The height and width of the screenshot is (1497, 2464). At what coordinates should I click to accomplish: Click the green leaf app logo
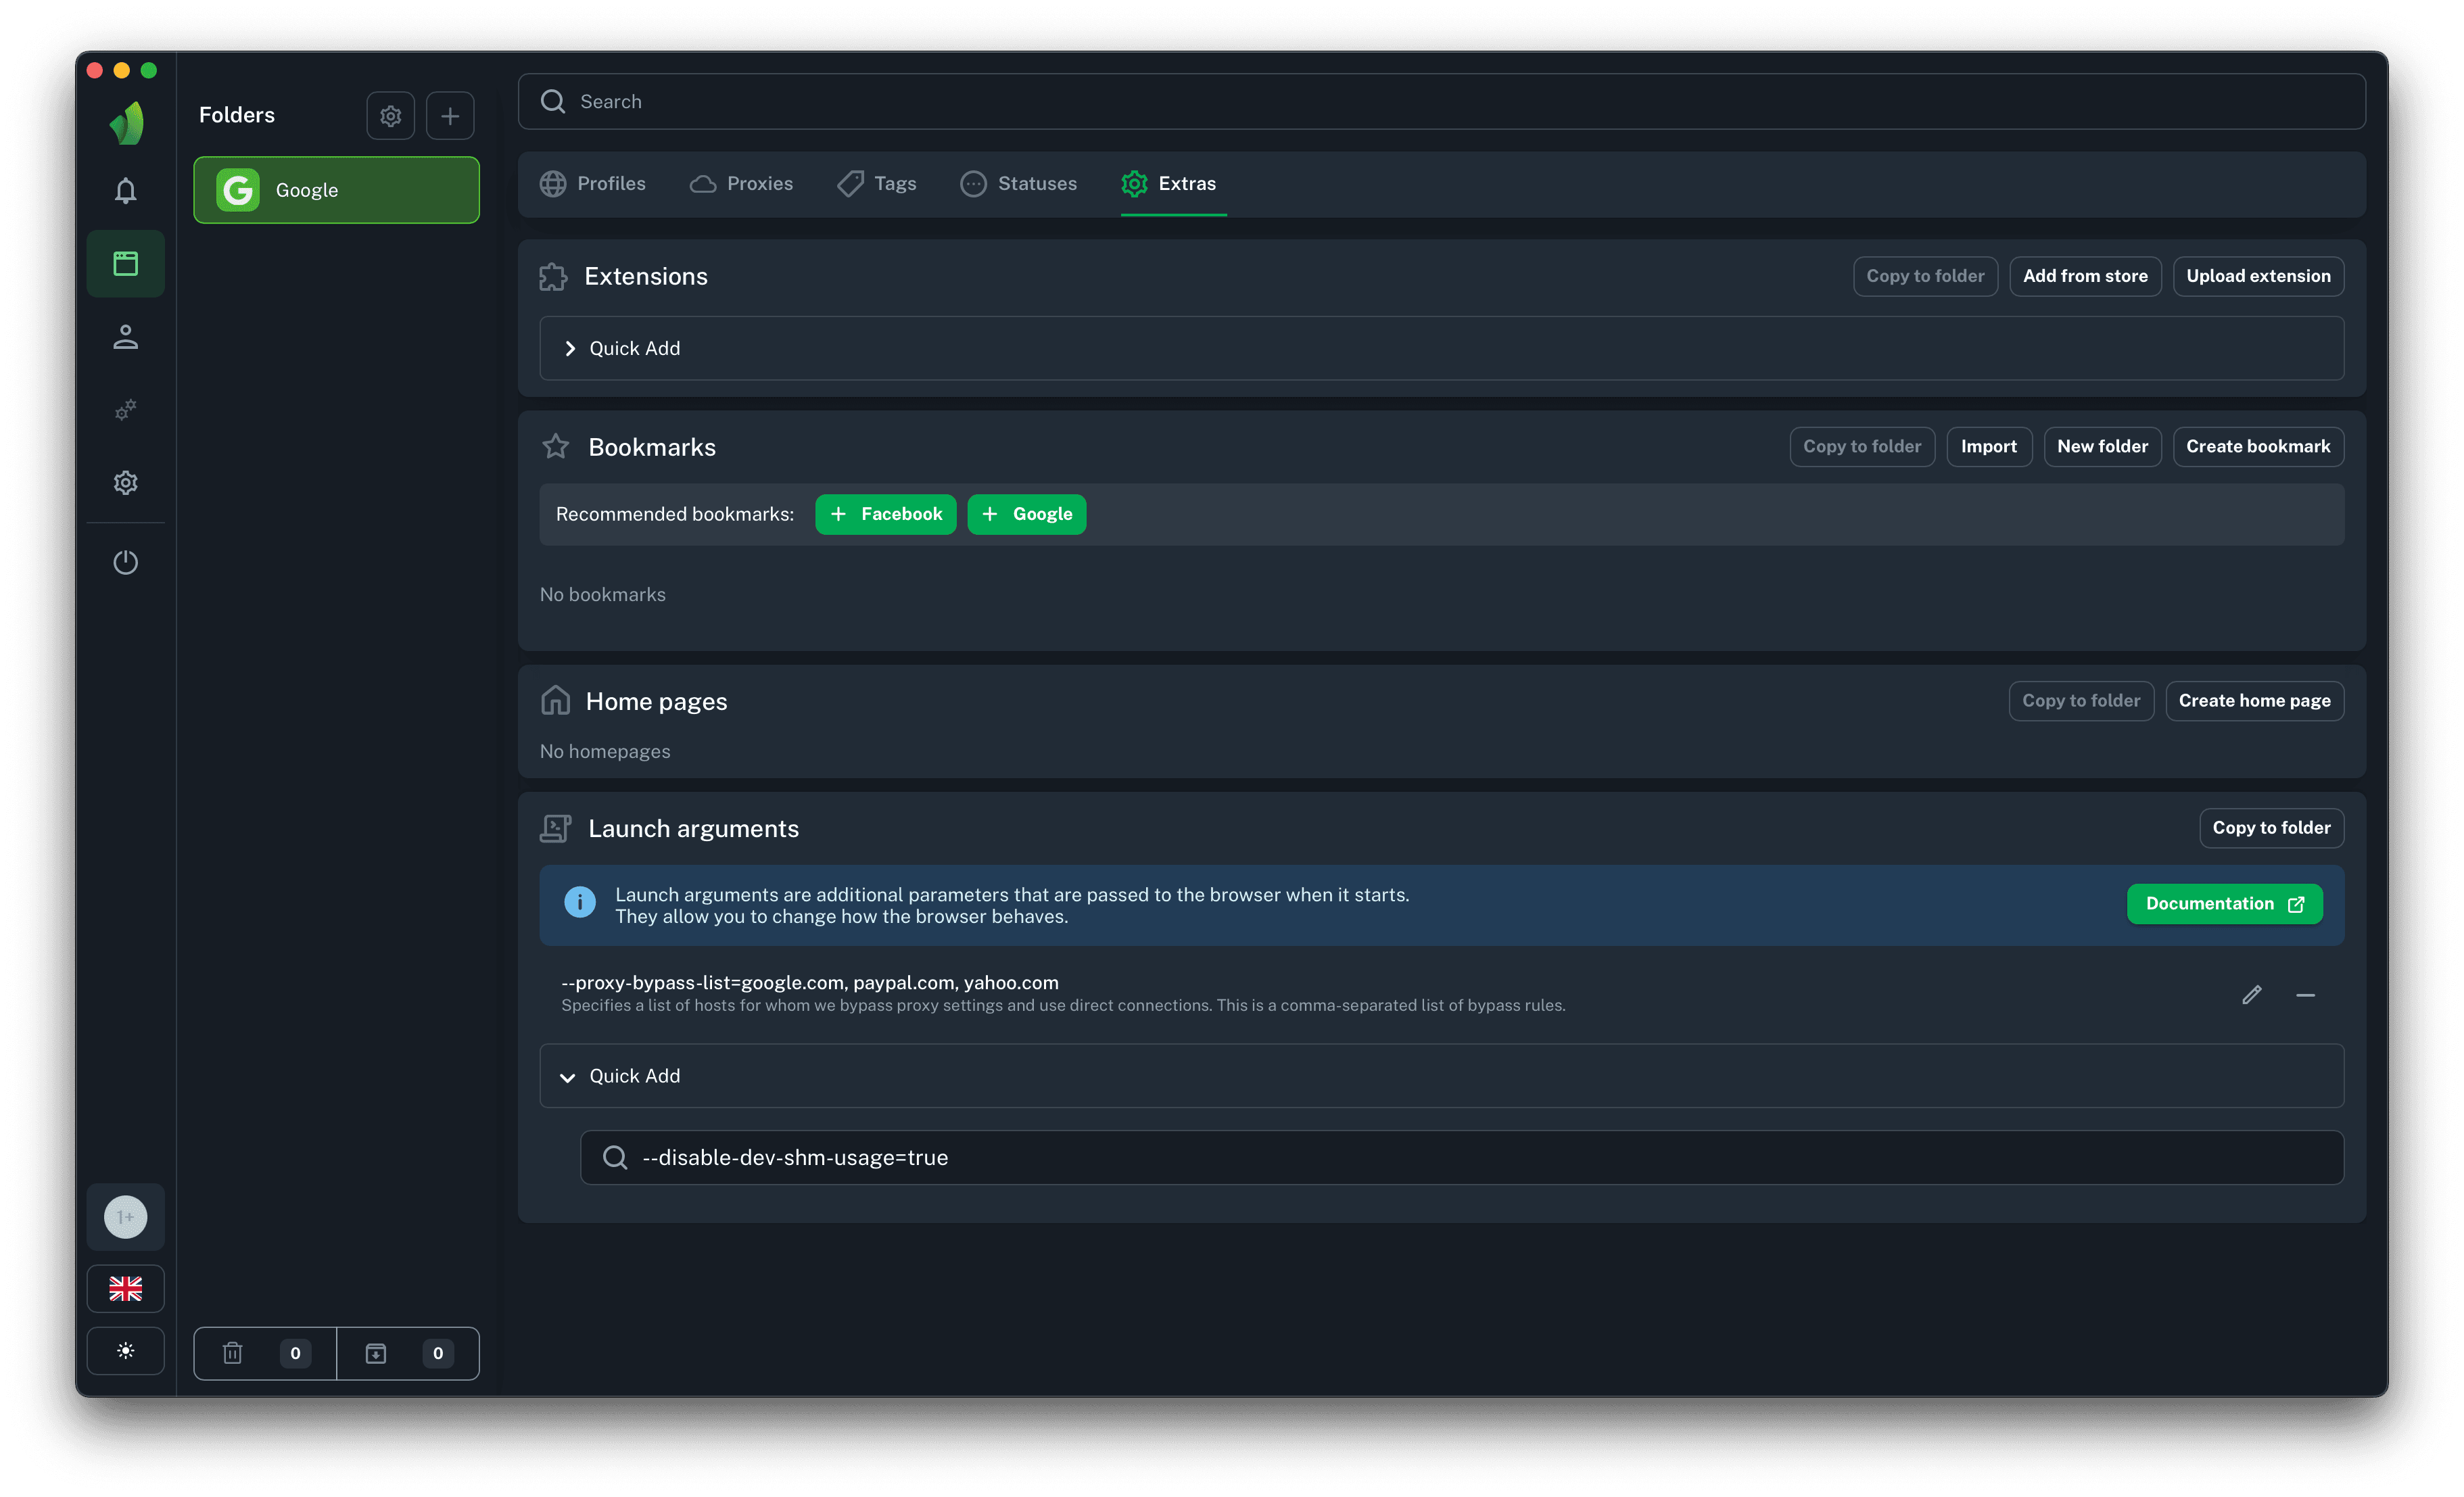(126, 123)
